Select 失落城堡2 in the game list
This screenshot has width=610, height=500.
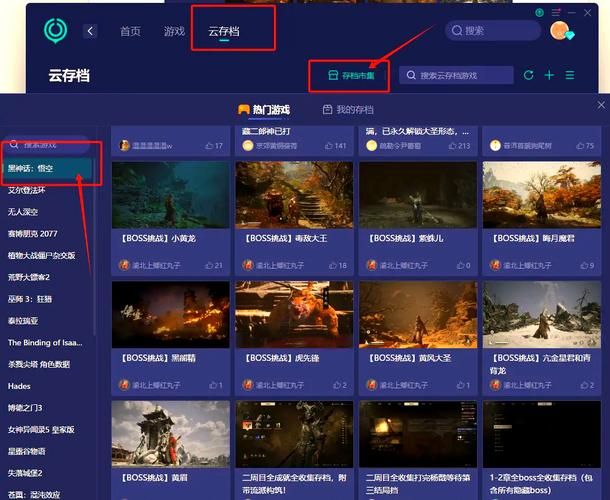(25, 474)
